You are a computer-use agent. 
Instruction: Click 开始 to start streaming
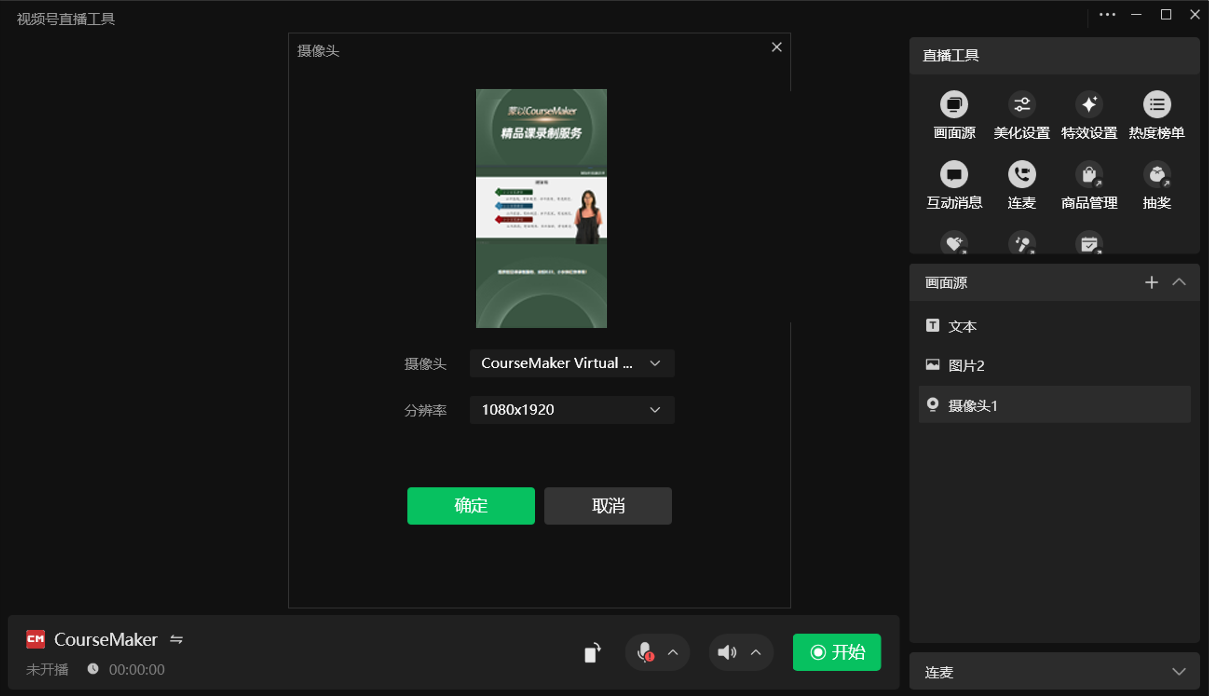tap(837, 652)
